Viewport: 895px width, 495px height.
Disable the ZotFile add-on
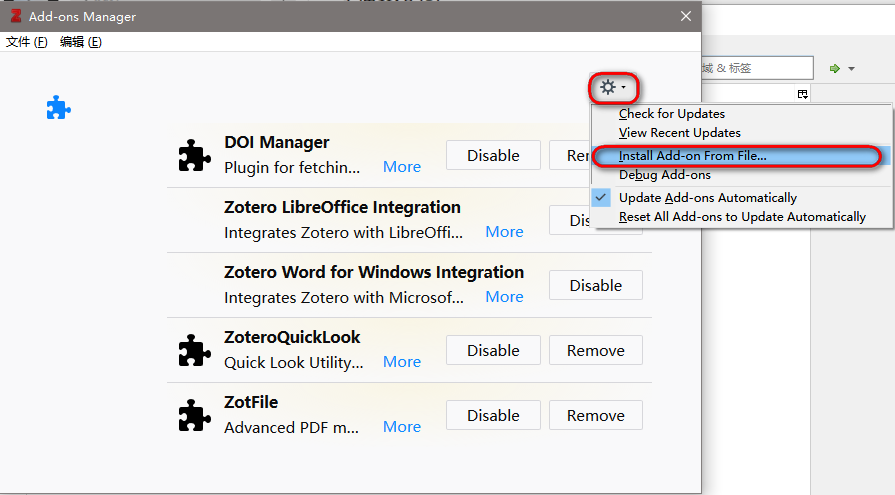click(493, 415)
